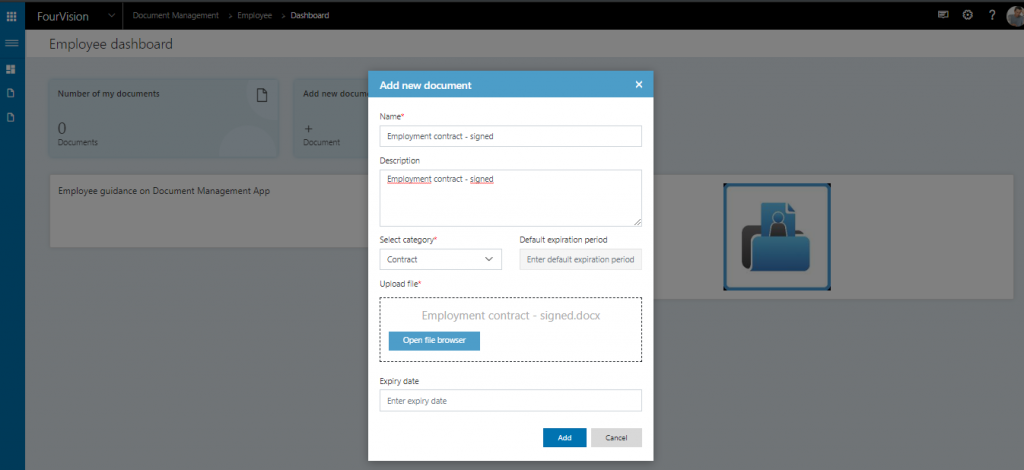The height and width of the screenshot is (470, 1024).
Task: Toggle the hamburger navigation menu
Action: (11, 43)
